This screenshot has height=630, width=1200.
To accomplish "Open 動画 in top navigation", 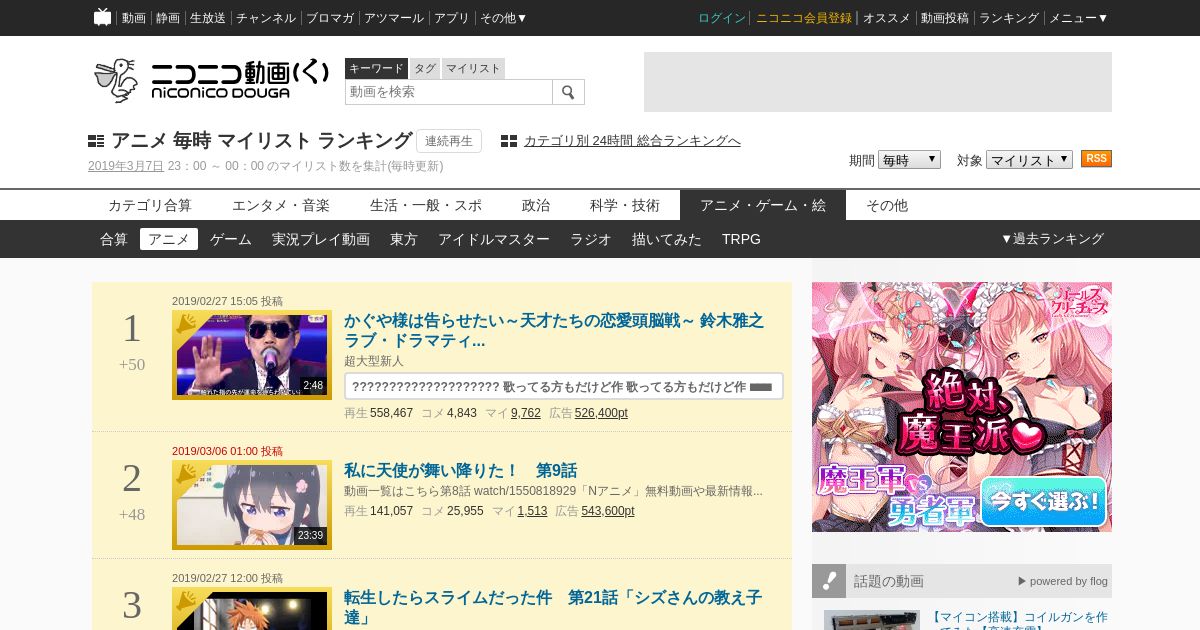I will tap(134, 18).
